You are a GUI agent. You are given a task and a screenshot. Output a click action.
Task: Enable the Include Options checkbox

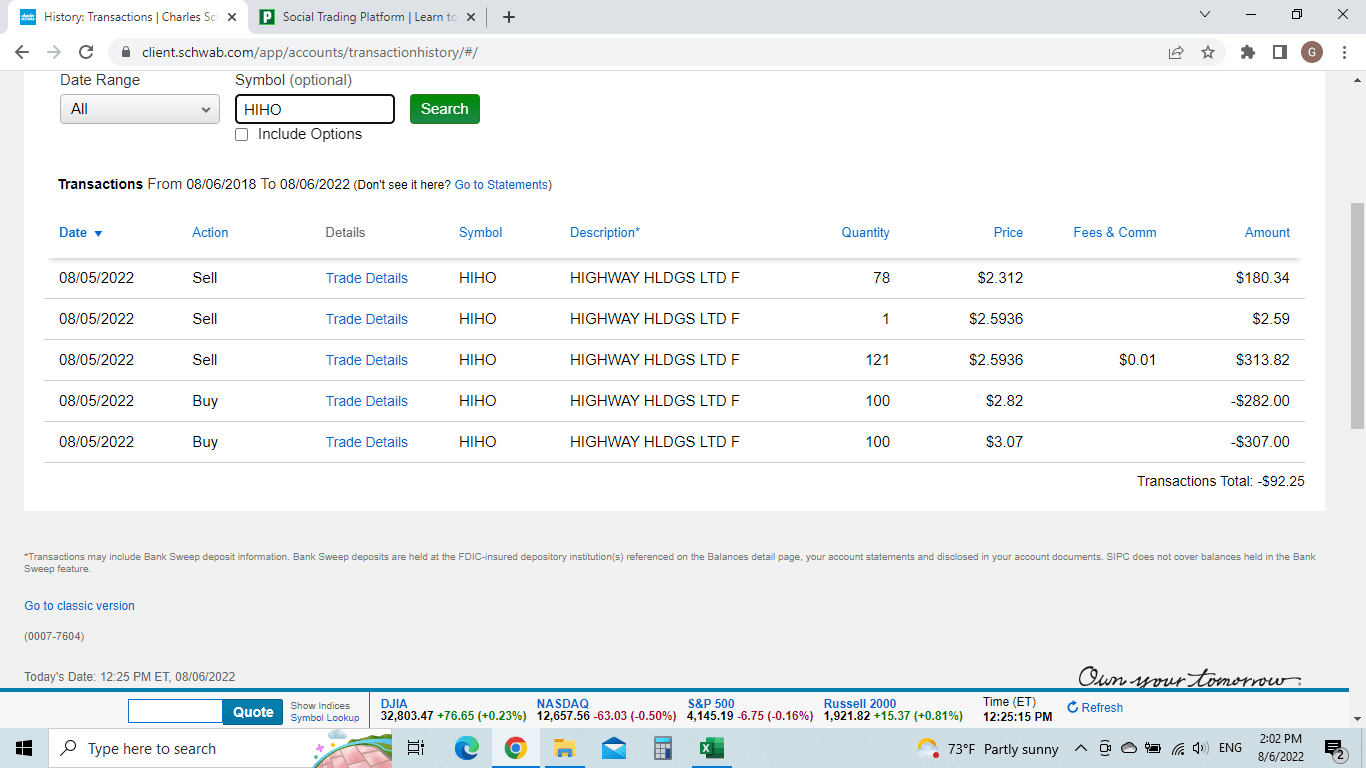point(241,134)
